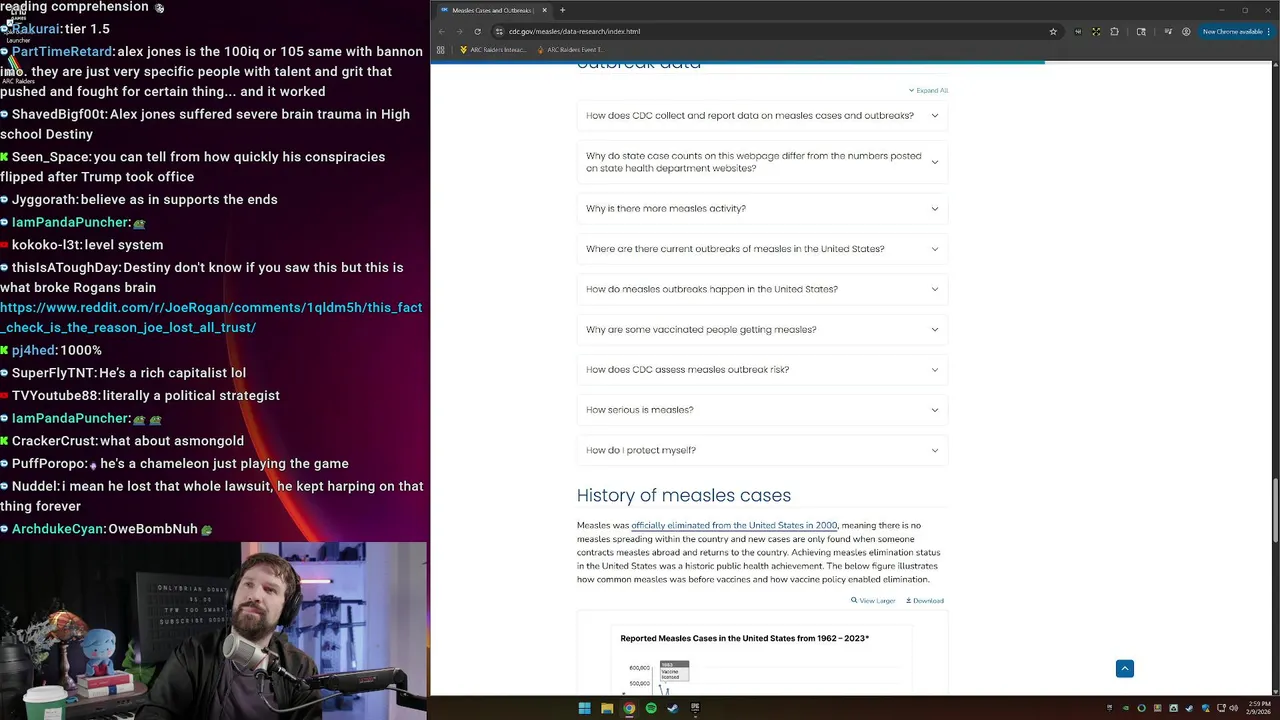Open taskbar clock showing 2:59 PM

(x=1259, y=708)
